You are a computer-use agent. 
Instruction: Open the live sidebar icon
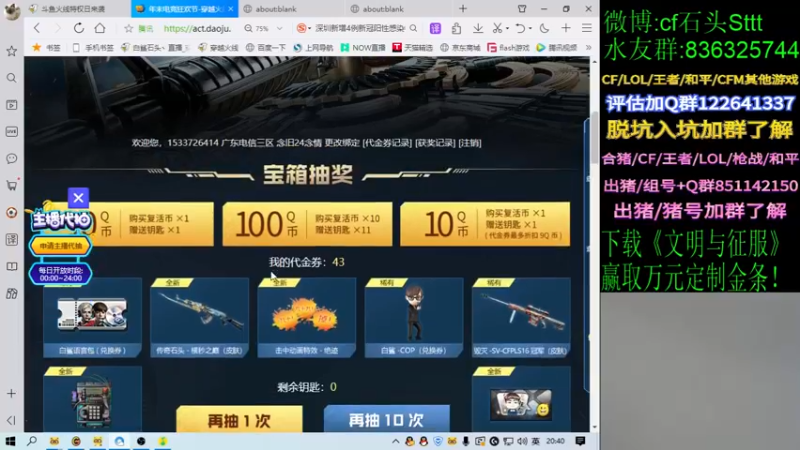click(11, 132)
